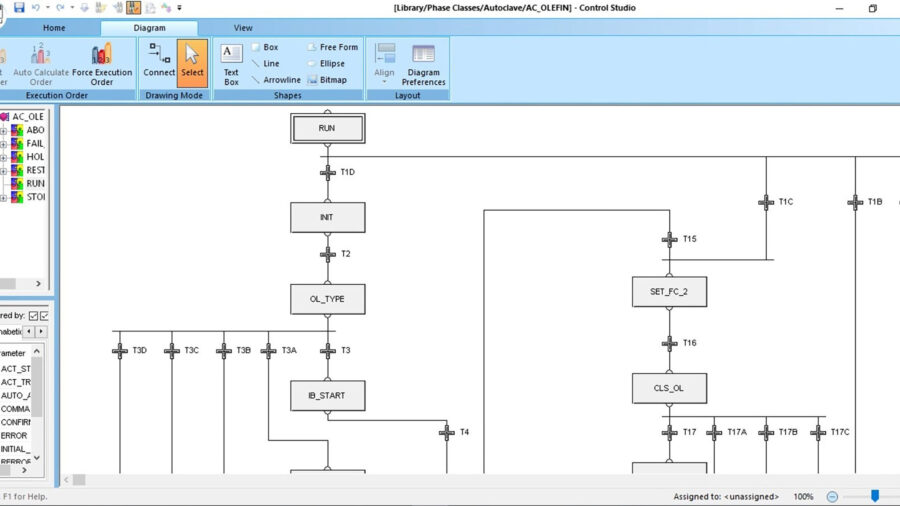The image size is (900, 506).
Task: Insert a Text Box shape
Action: (231, 64)
